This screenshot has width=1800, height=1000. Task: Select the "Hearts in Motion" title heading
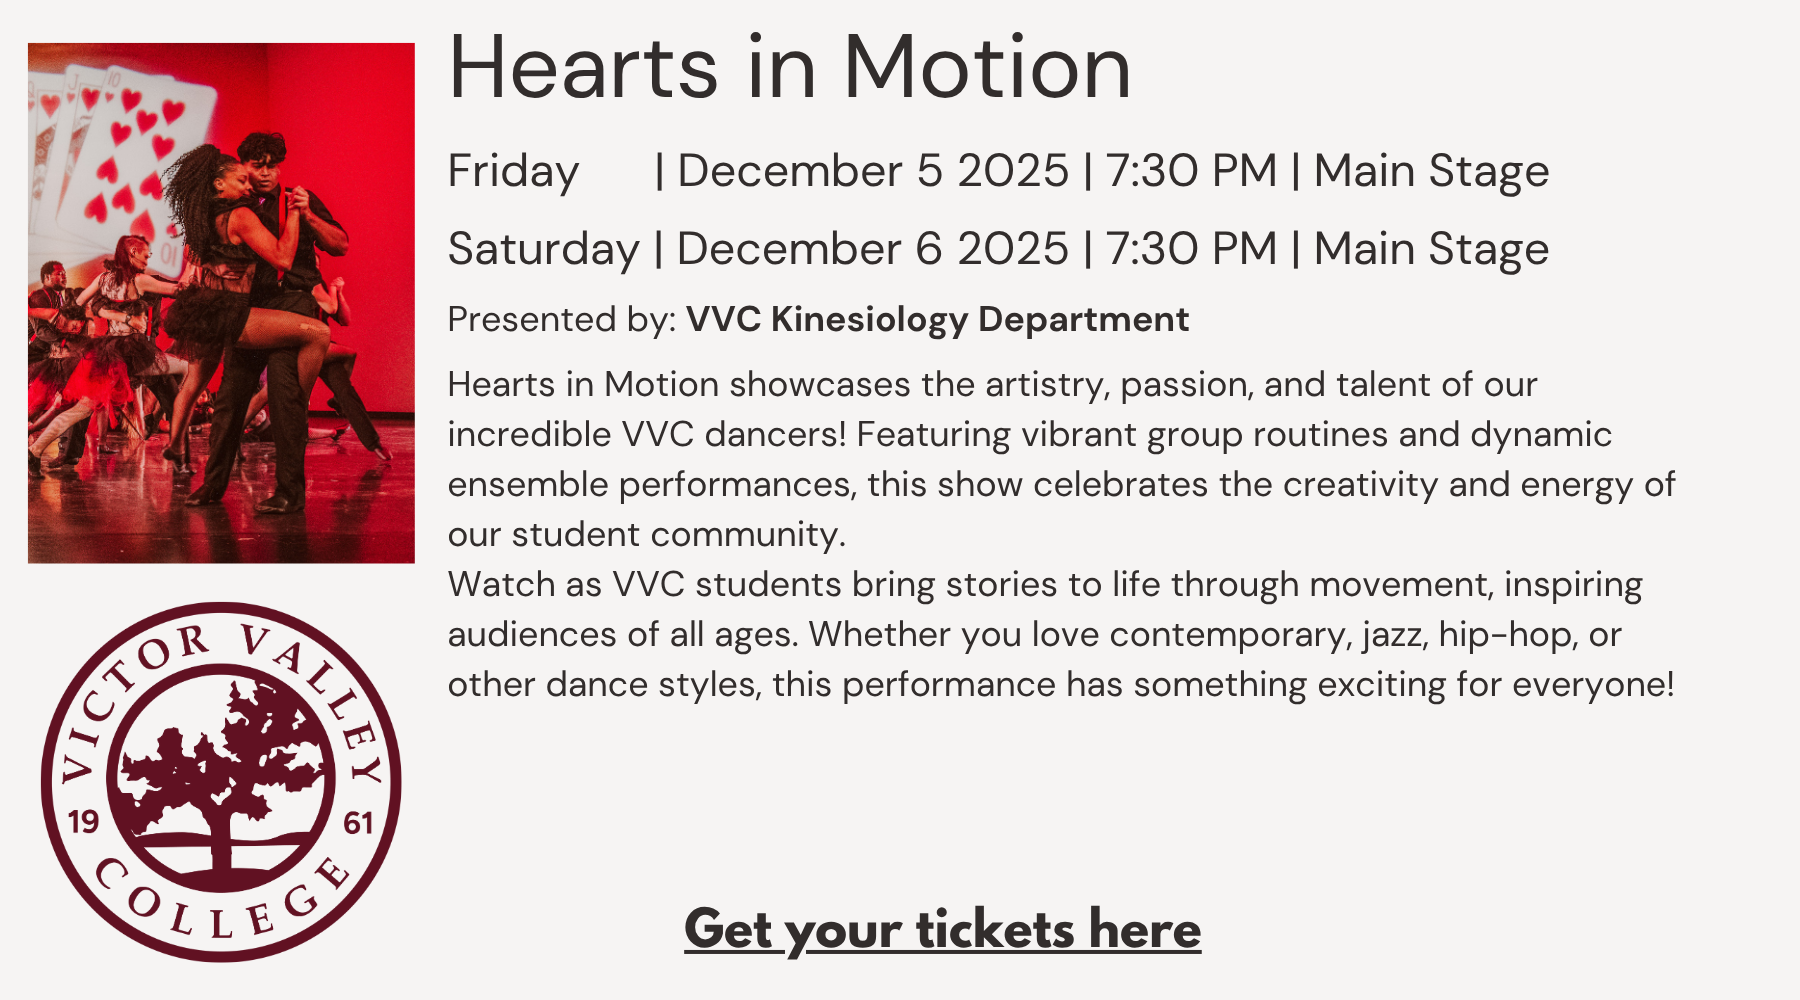[x=789, y=68]
